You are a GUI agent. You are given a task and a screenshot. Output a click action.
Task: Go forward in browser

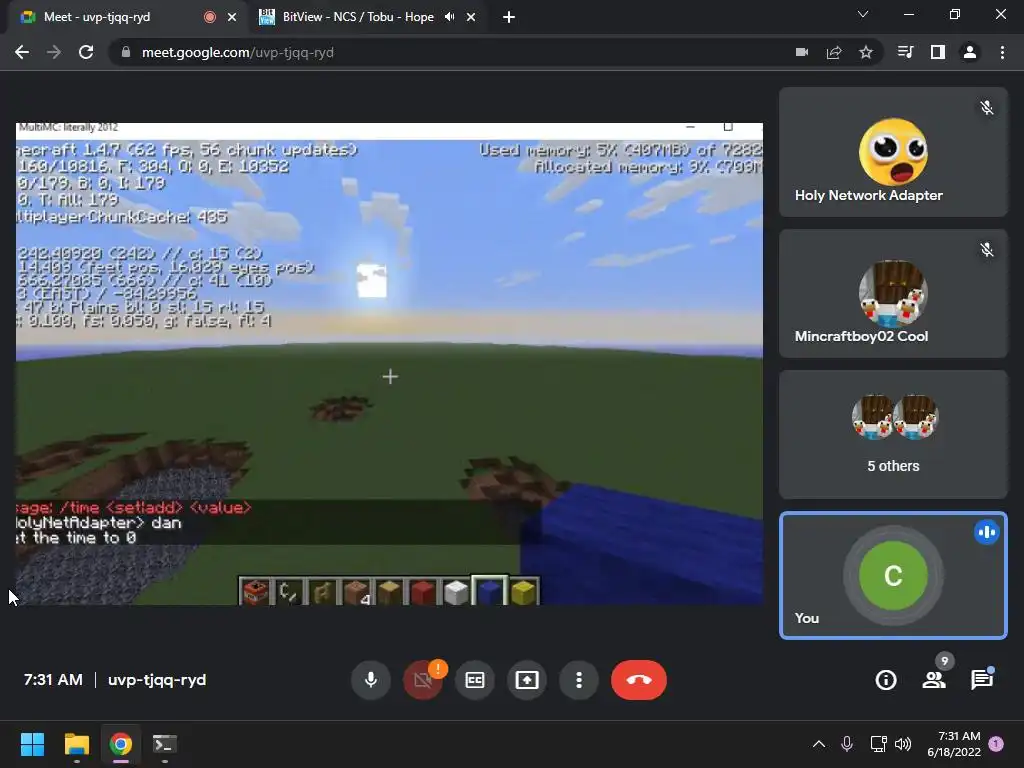pyautogui.click(x=54, y=52)
